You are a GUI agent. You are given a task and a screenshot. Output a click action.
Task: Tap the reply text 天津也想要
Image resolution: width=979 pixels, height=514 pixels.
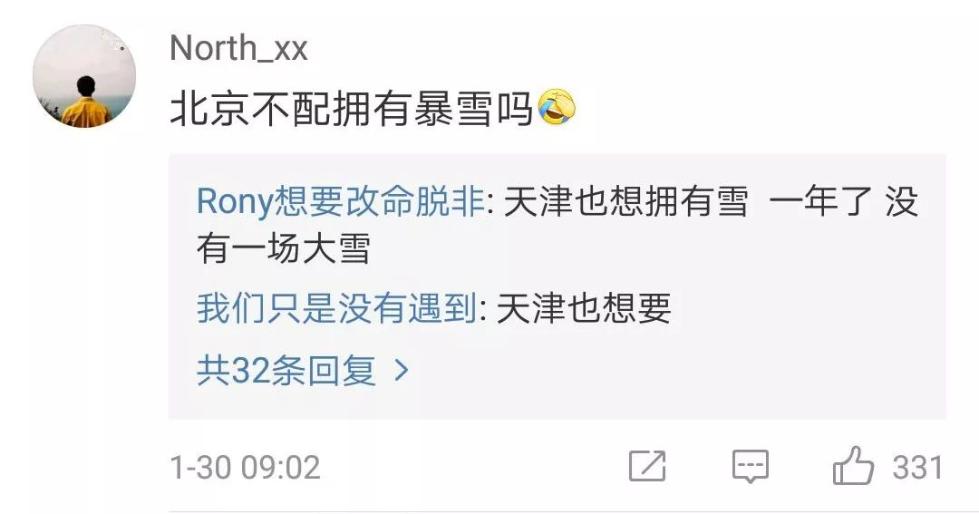coord(584,309)
